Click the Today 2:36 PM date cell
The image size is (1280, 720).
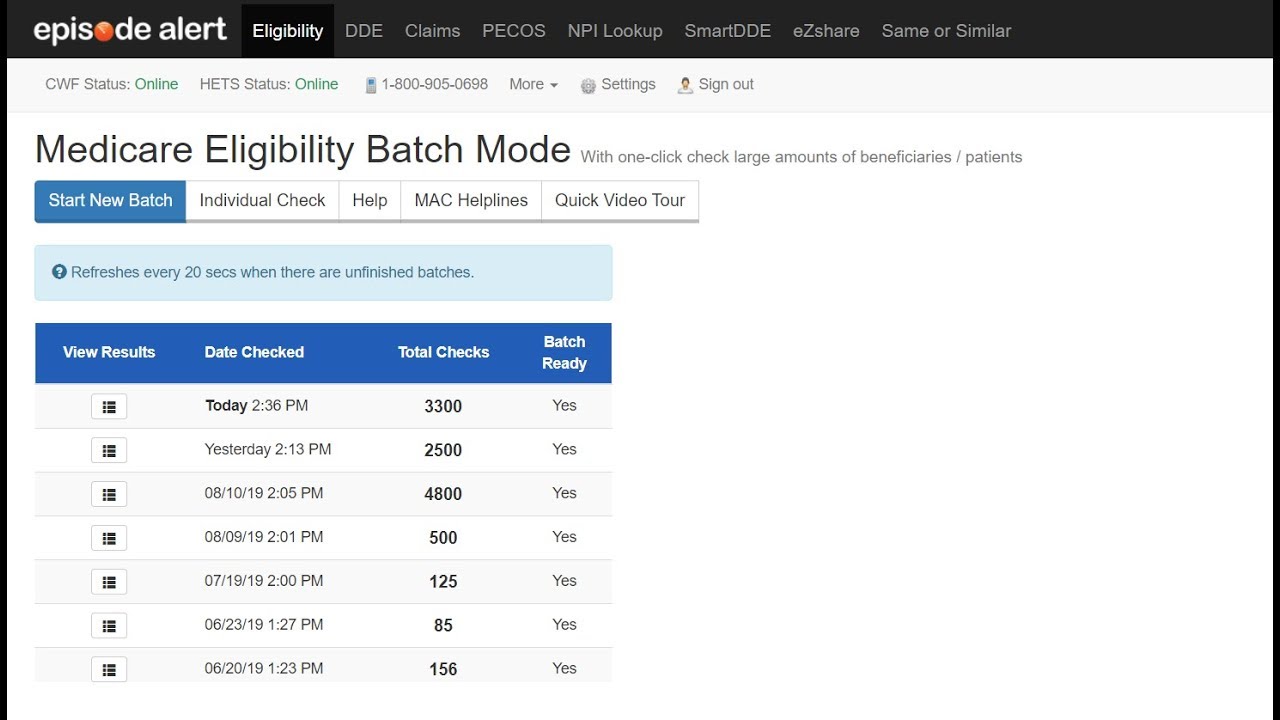(x=256, y=405)
